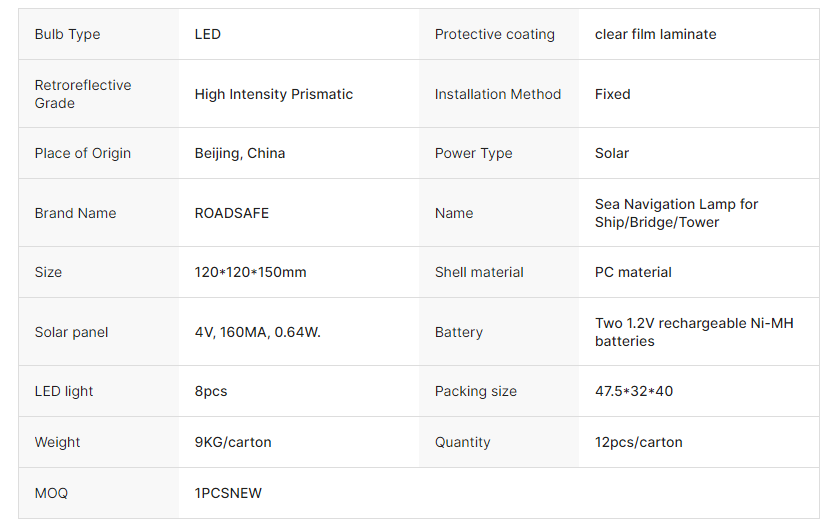
Task: Click the 1PCSNEW MOQ value
Action: coord(228,493)
